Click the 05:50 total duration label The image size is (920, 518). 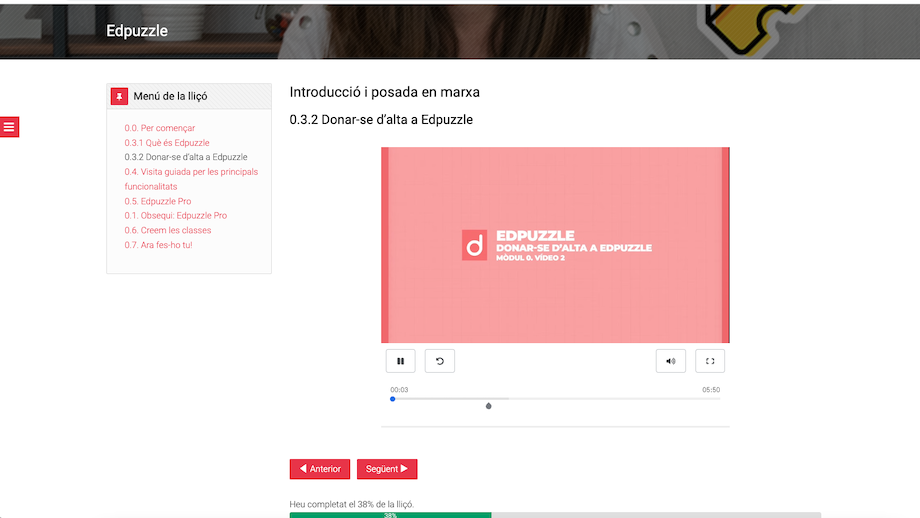coord(711,390)
